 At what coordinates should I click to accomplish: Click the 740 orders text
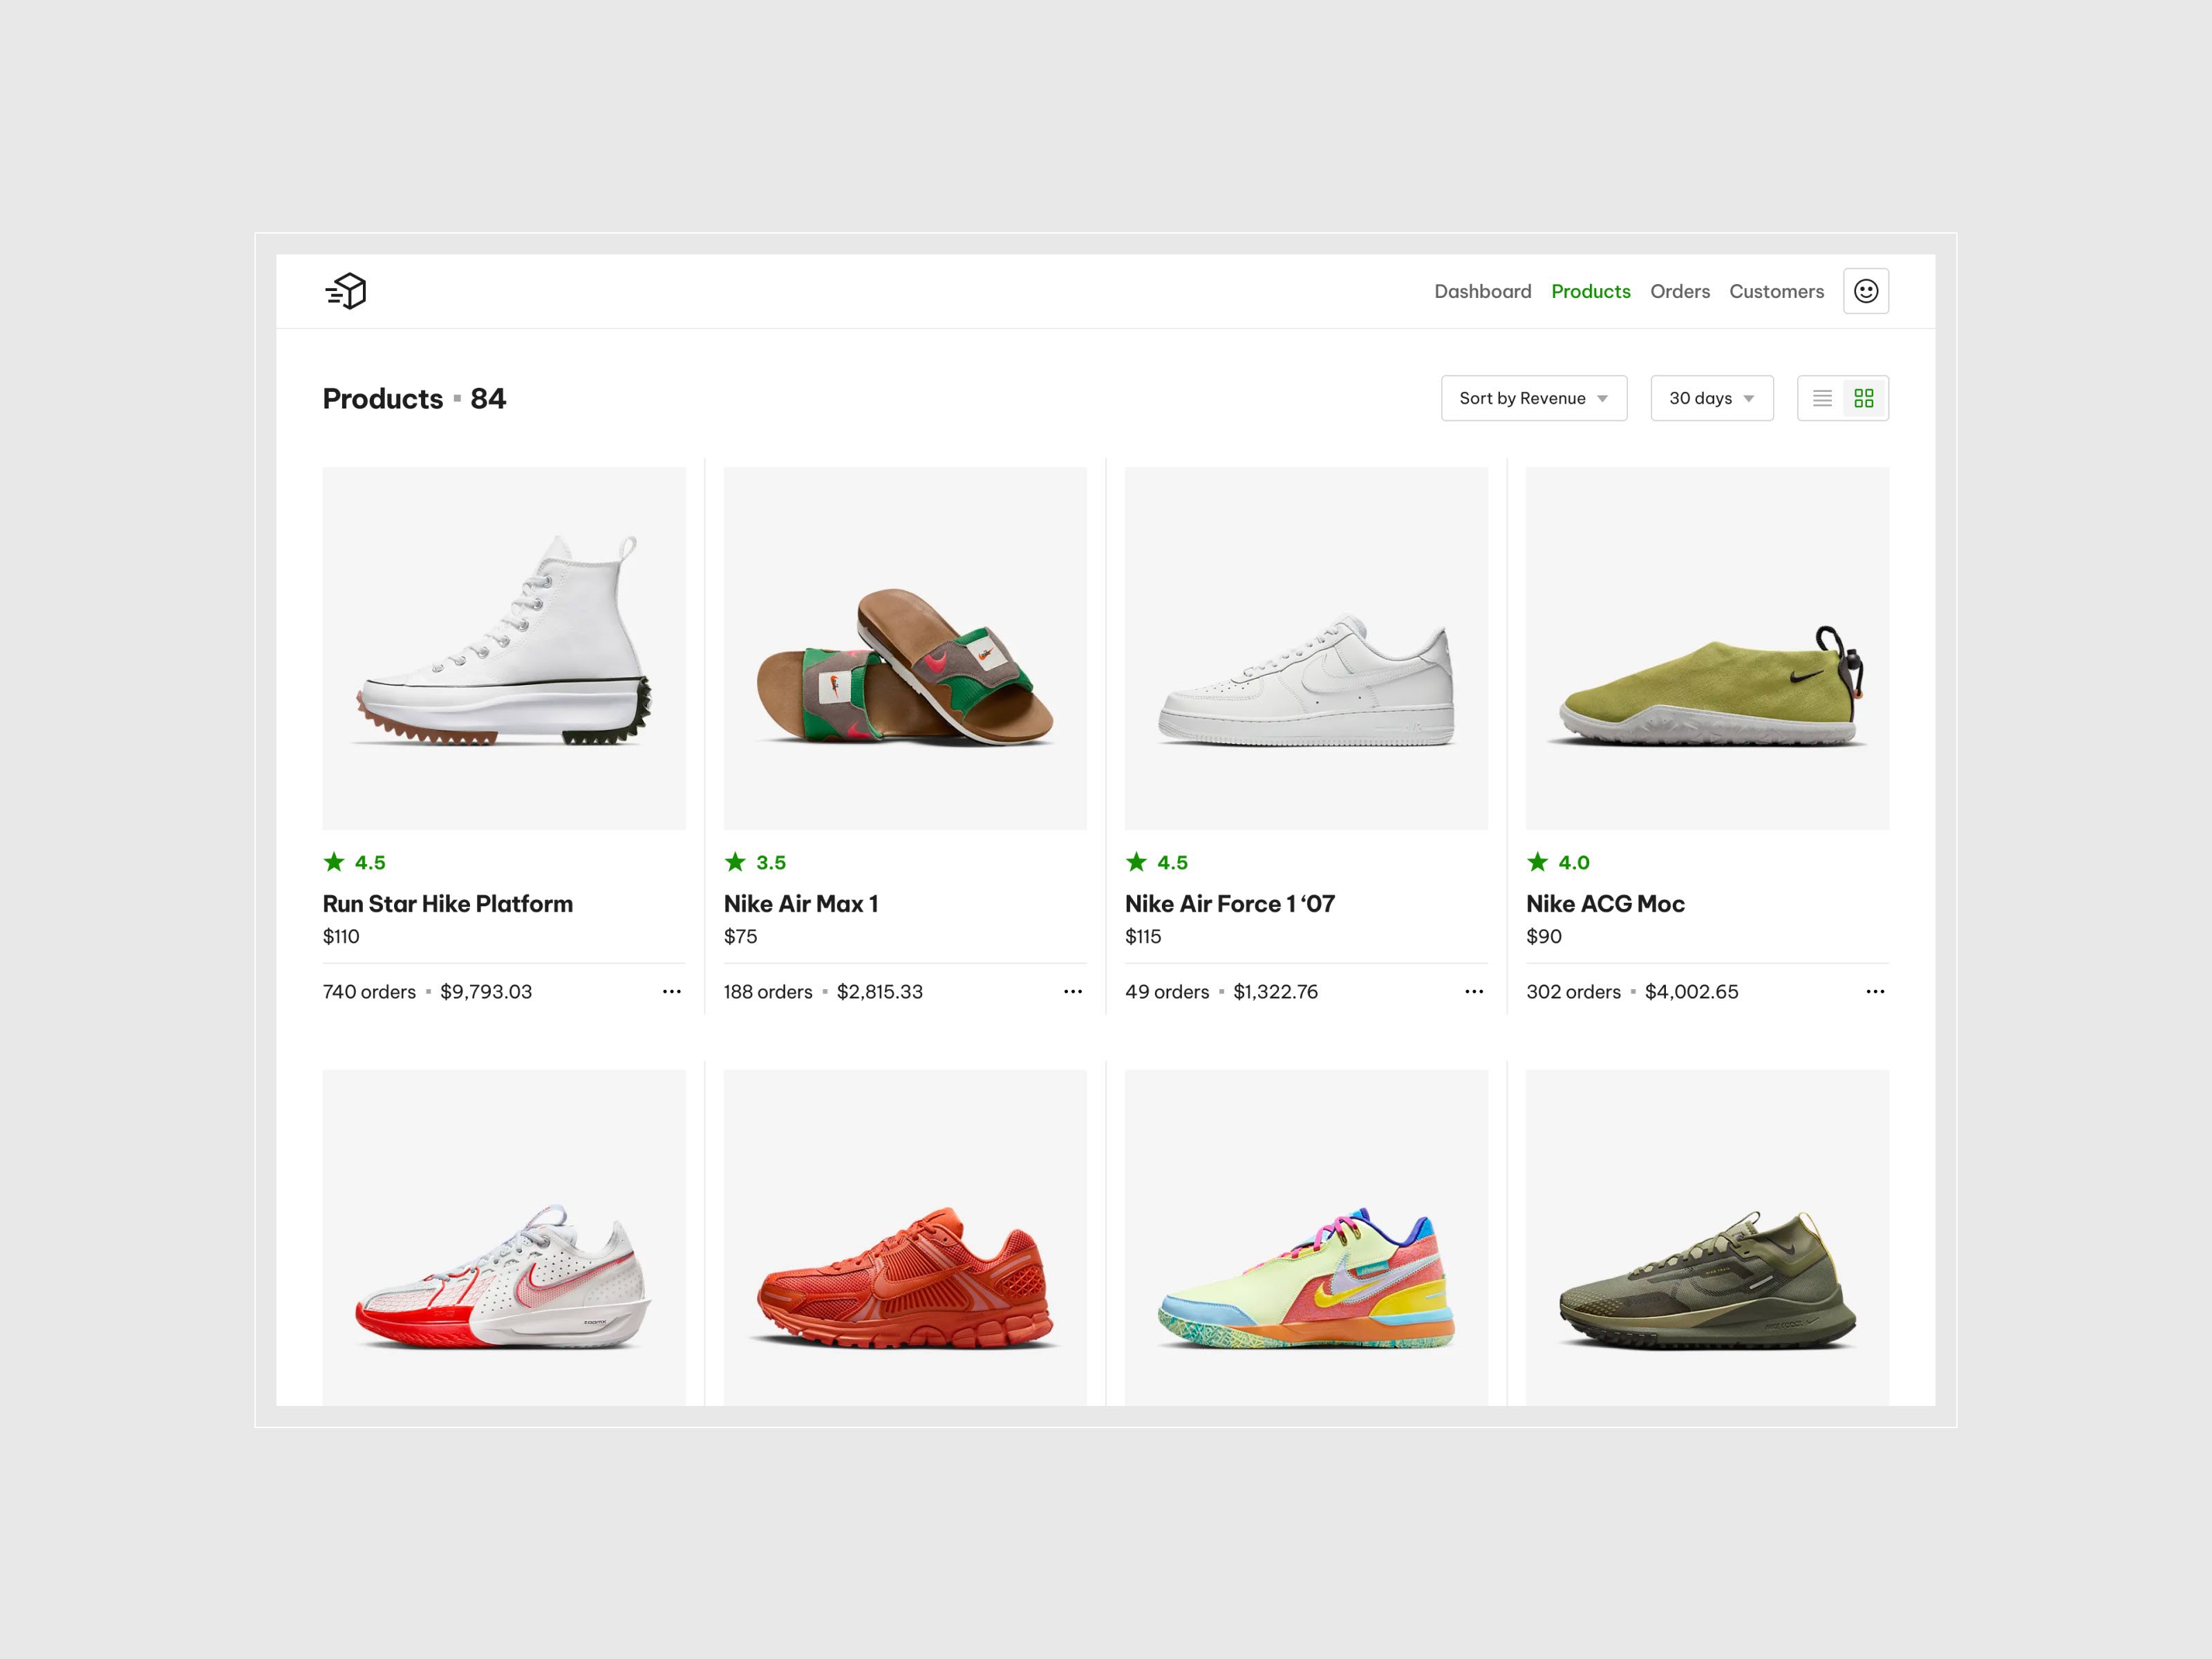pos(369,991)
